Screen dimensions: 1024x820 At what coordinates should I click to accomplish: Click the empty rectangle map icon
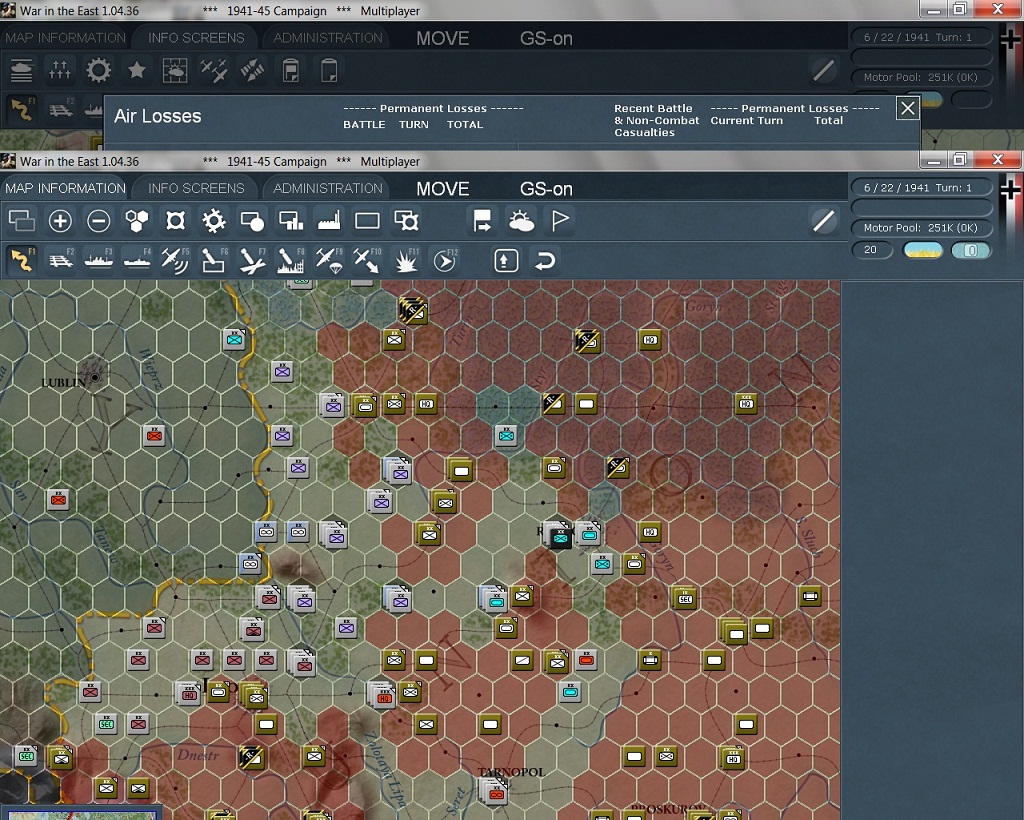pyautogui.click(x=367, y=221)
